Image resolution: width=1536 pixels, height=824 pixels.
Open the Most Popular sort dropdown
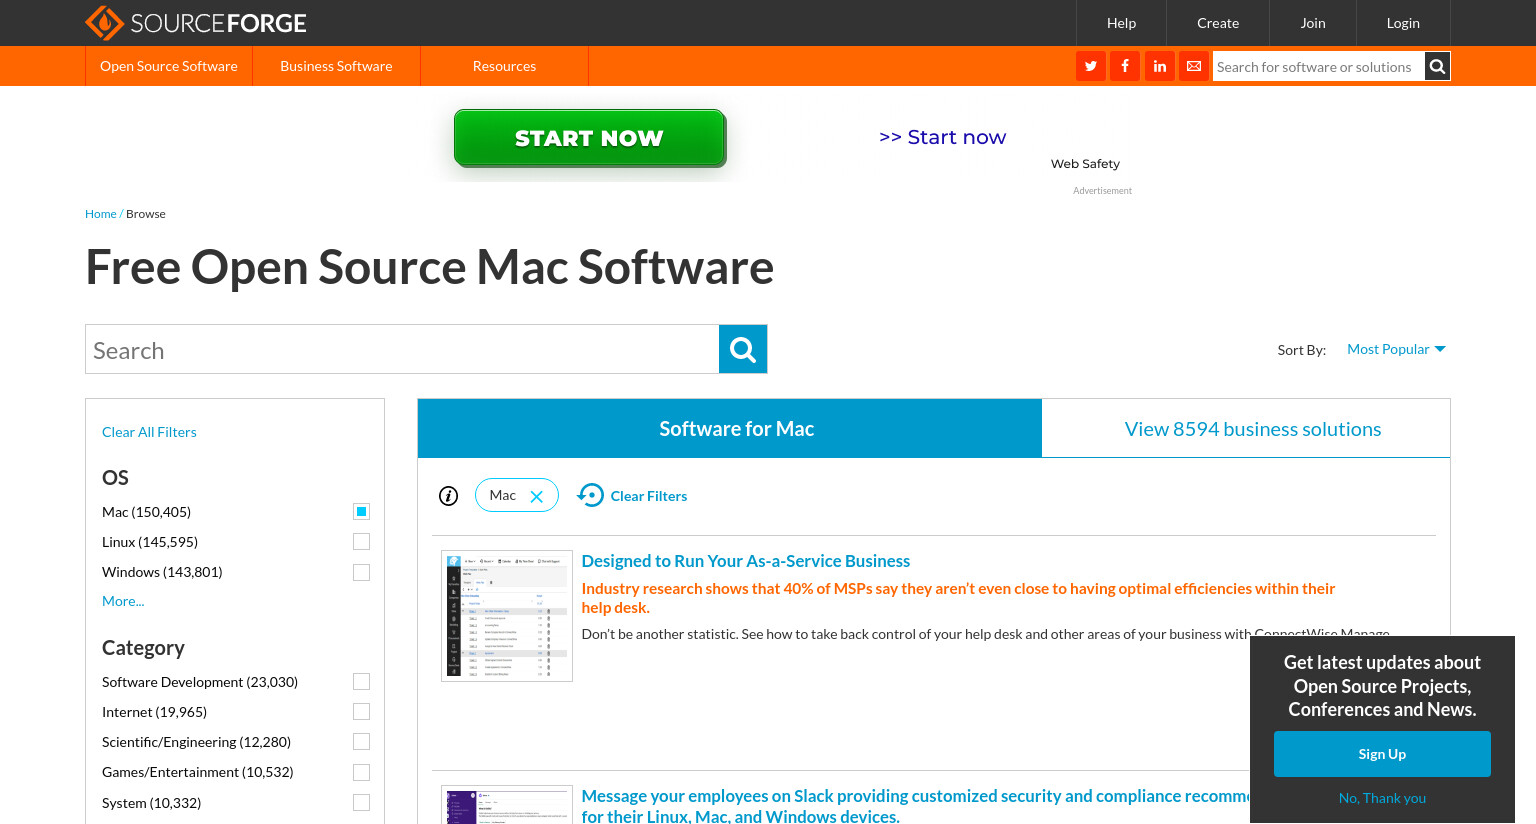click(1396, 349)
